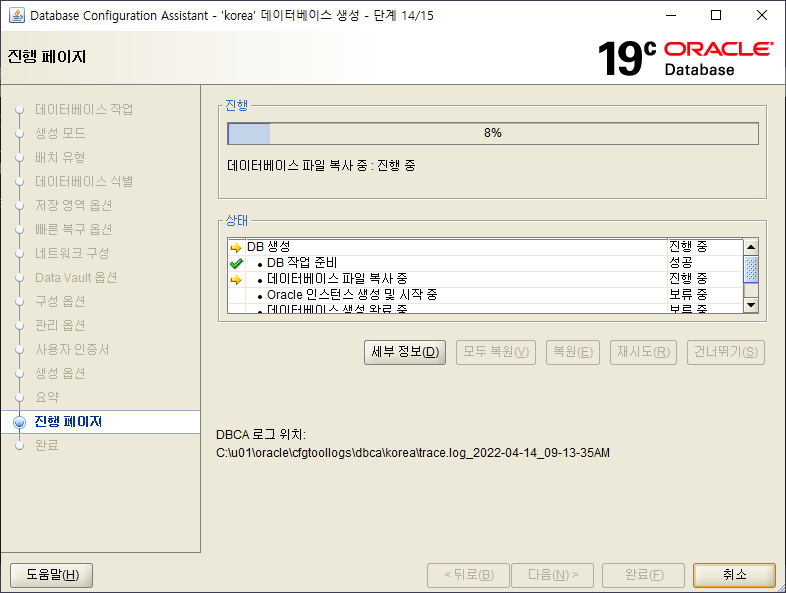Click the 데이터베이스 파일 복사 중 : 진행 중 message

pyautogui.click(x=321, y=166)
